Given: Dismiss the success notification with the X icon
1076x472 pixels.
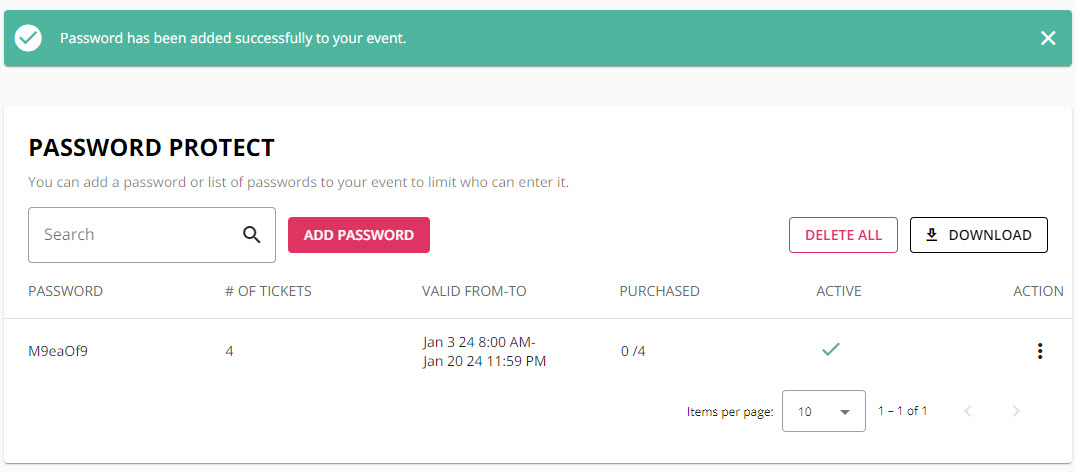Looking at the screenshot, I should 1048,38.
